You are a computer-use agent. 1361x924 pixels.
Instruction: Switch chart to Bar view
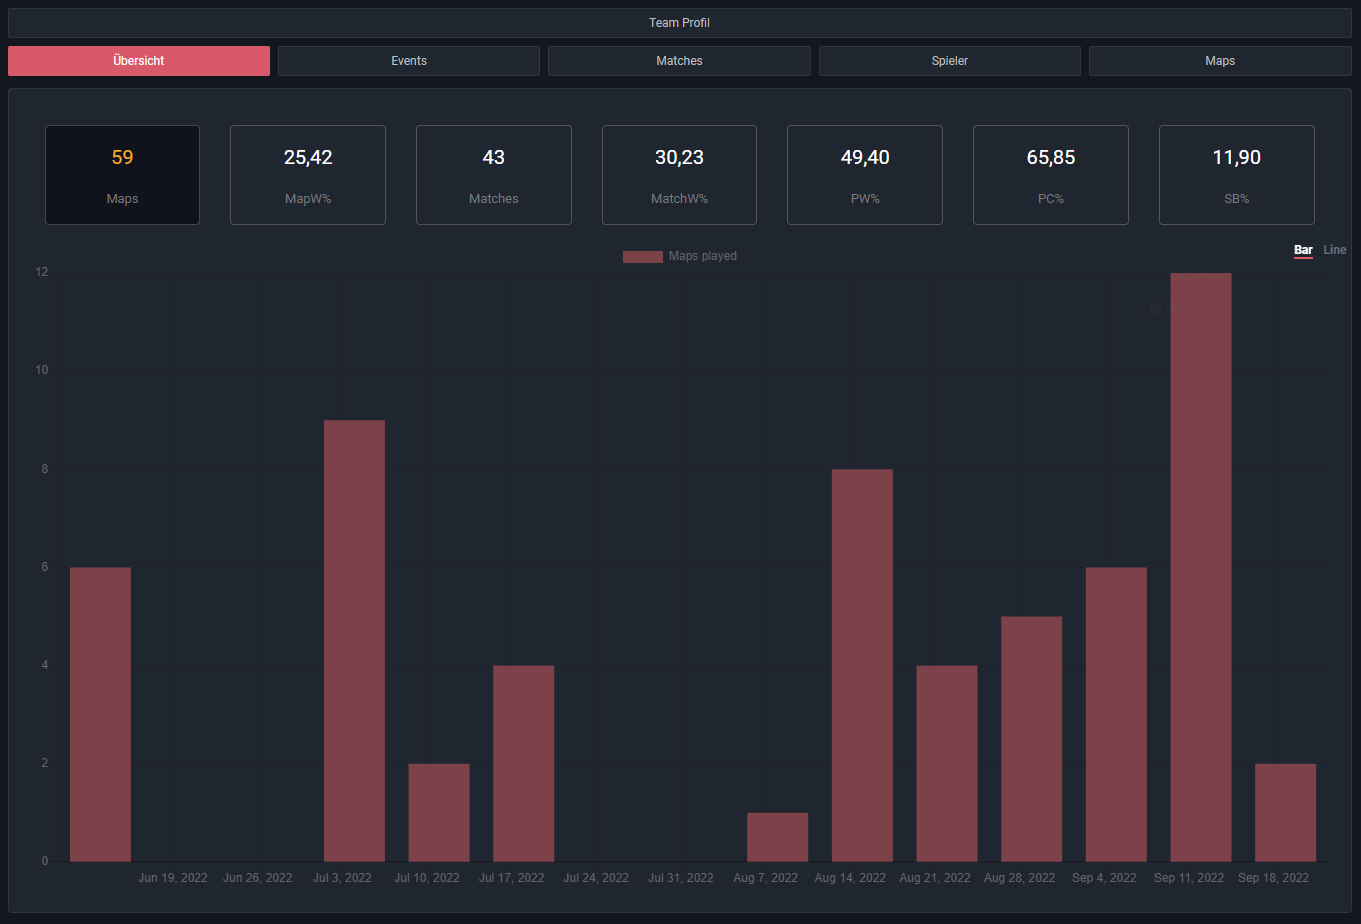coord(1303,250)
